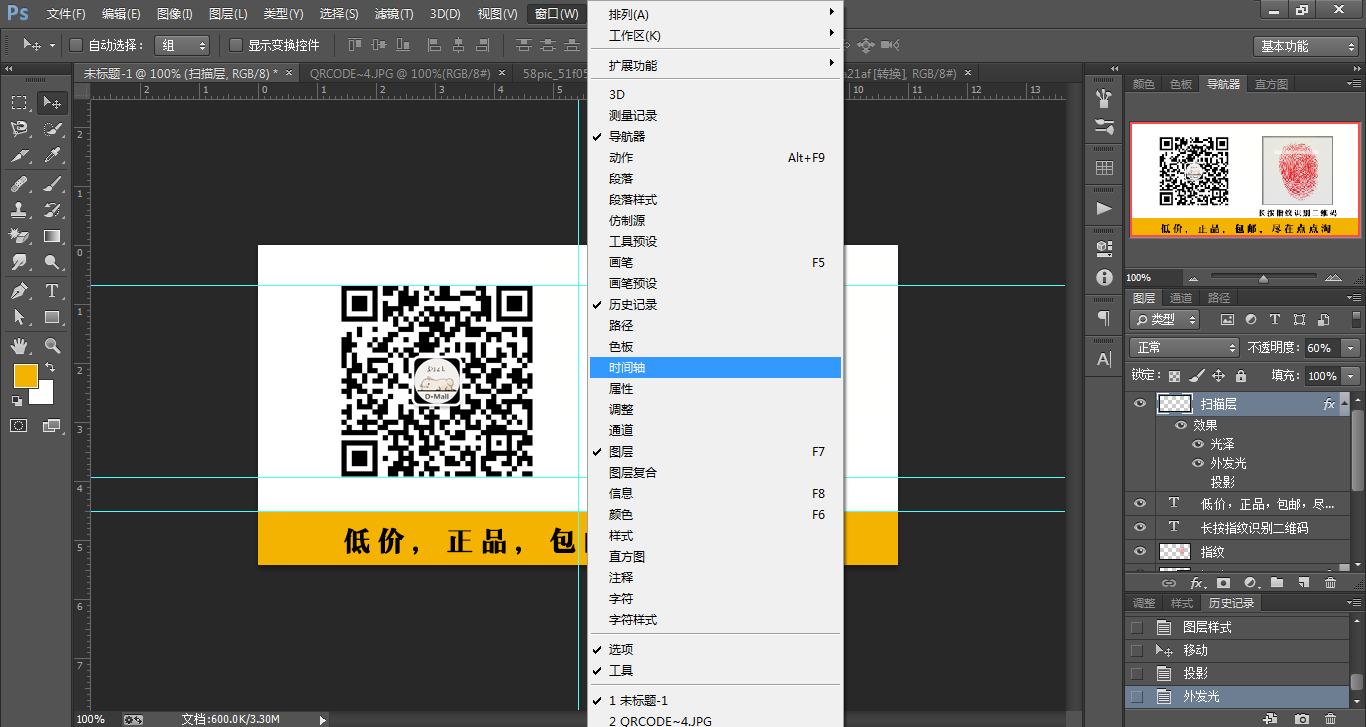The height and width of the screenshot is (727, 1366).
Task: Hide the 扫描层 layer eye
Action: pyautogui.click(x=1139, y=403)
